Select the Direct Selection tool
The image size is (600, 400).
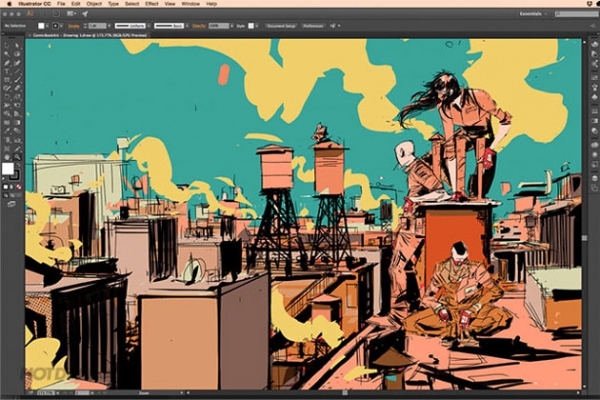click(x=17, y=46)
